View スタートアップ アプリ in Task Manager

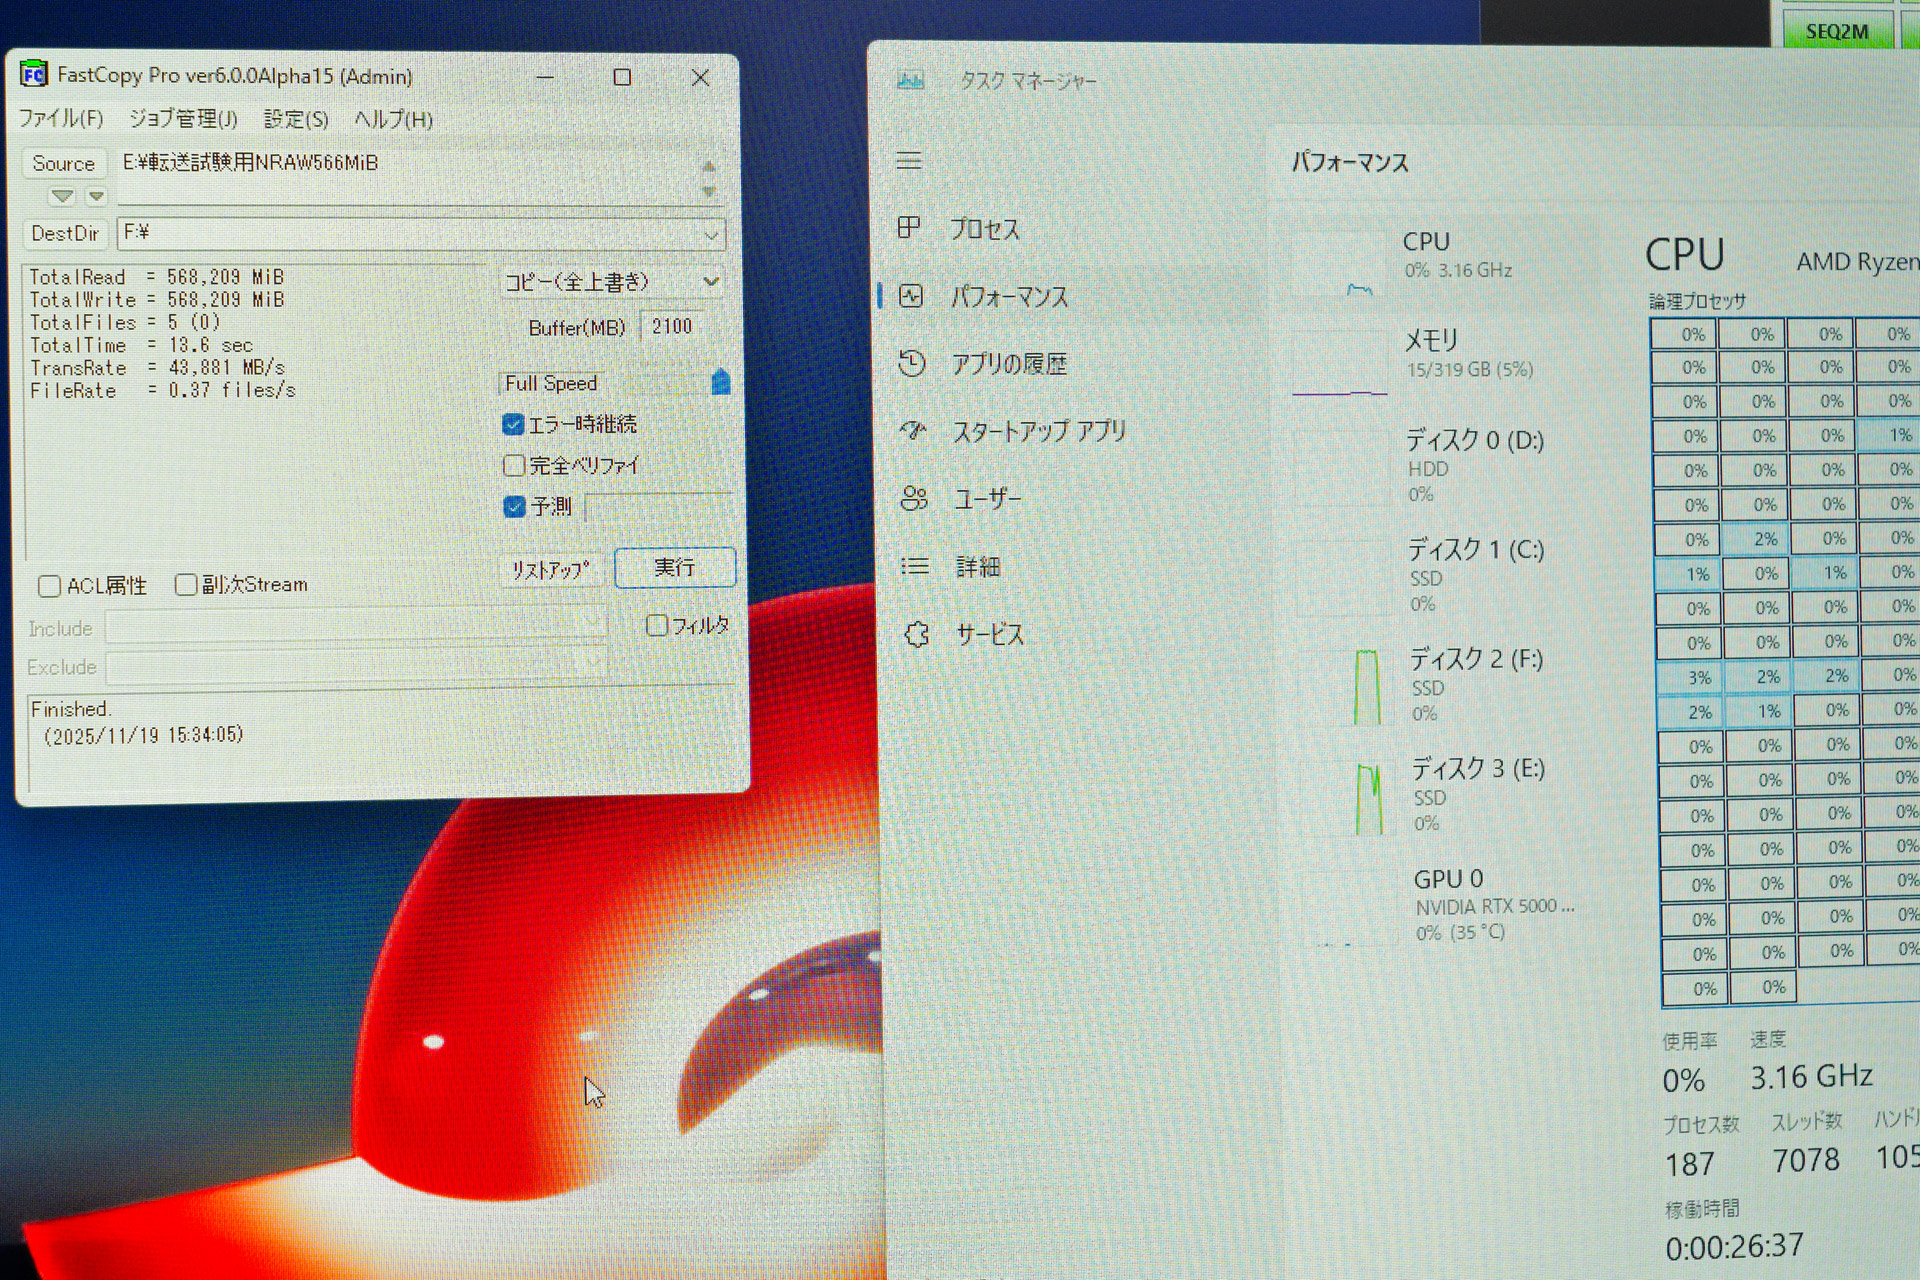(1038, 431)
